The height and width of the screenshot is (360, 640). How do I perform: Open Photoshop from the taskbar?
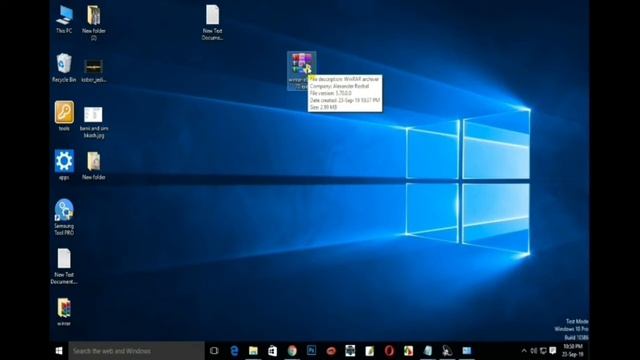coord(311,351)
